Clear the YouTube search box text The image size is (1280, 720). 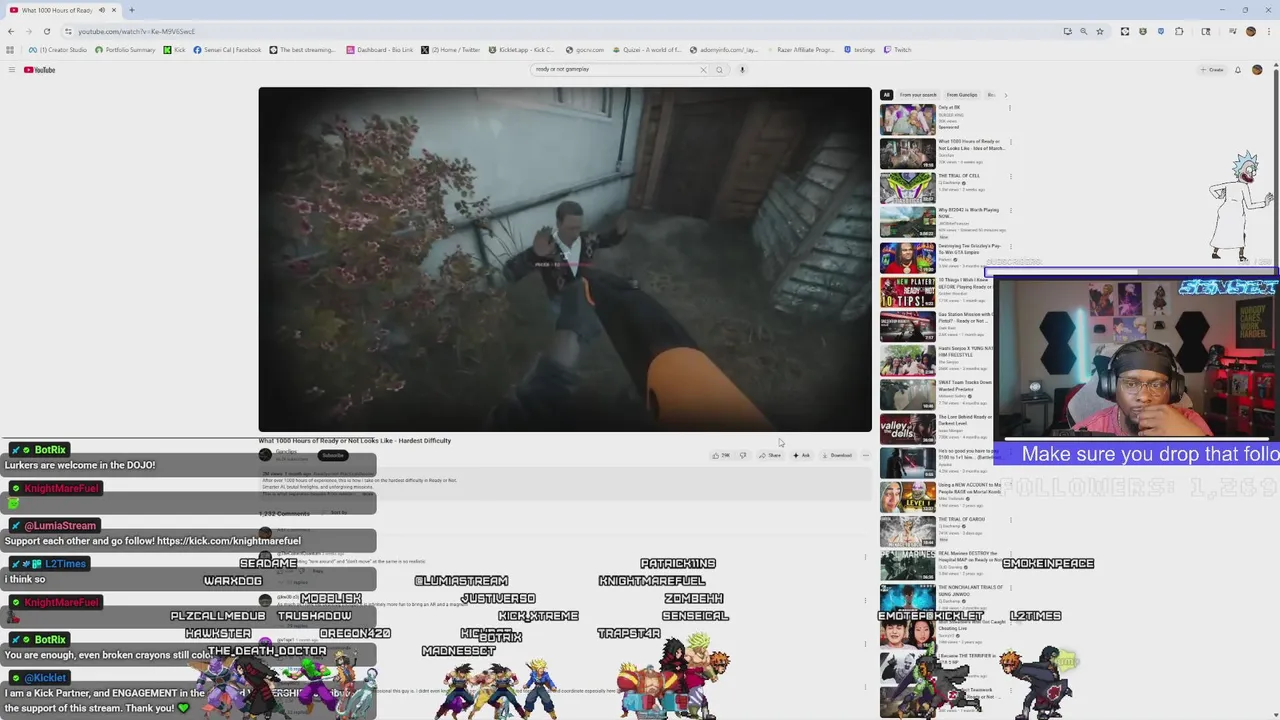point(703,70)
